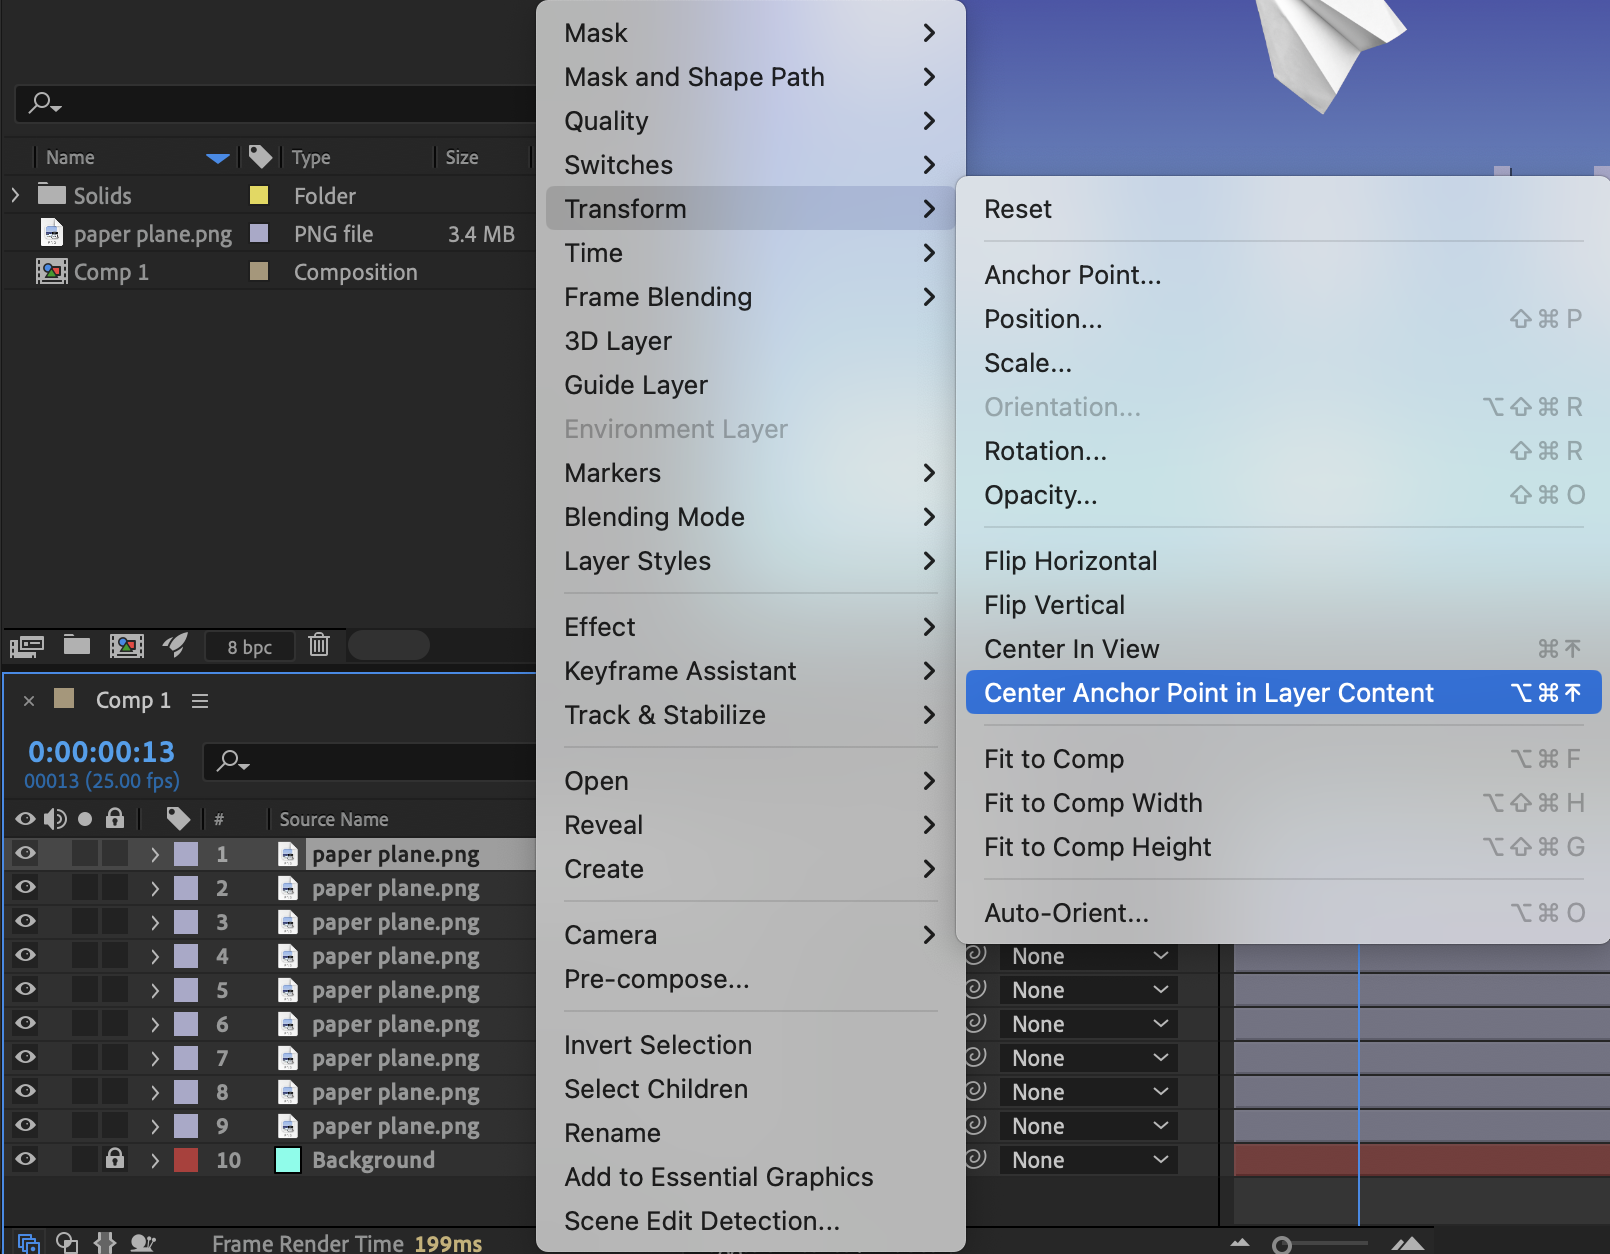Screen dimensions: 1610x1254
Task: Toggle visibility of layer 2
Action: [25, 887]
